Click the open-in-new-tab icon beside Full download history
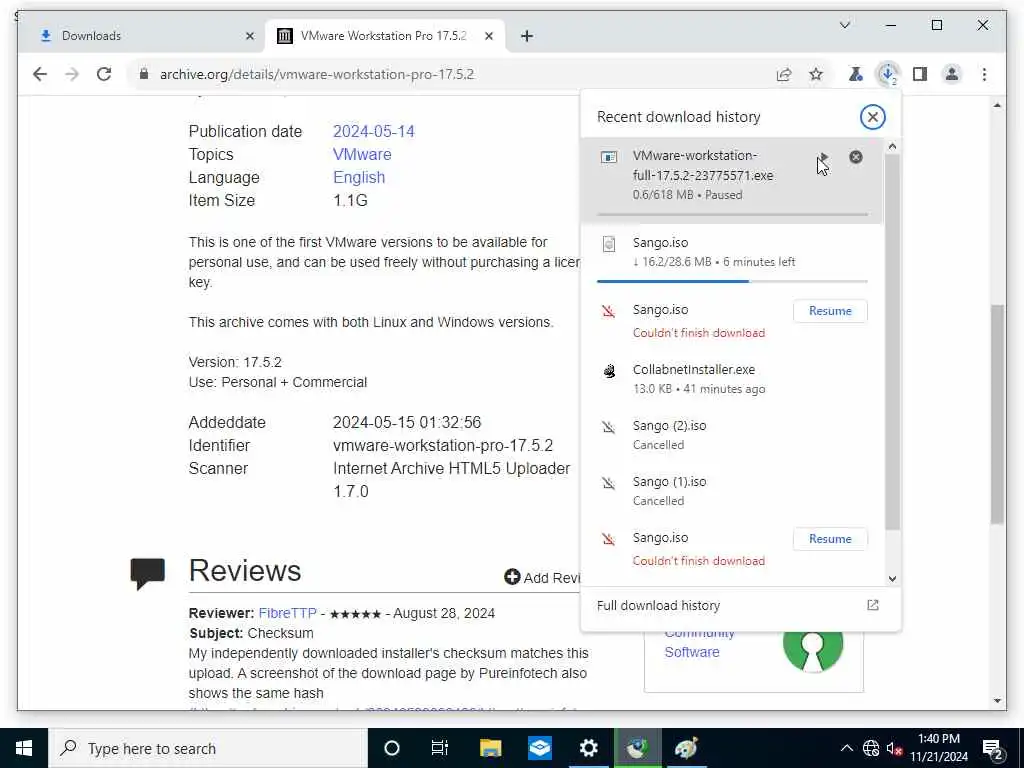 tap(872, 605)
